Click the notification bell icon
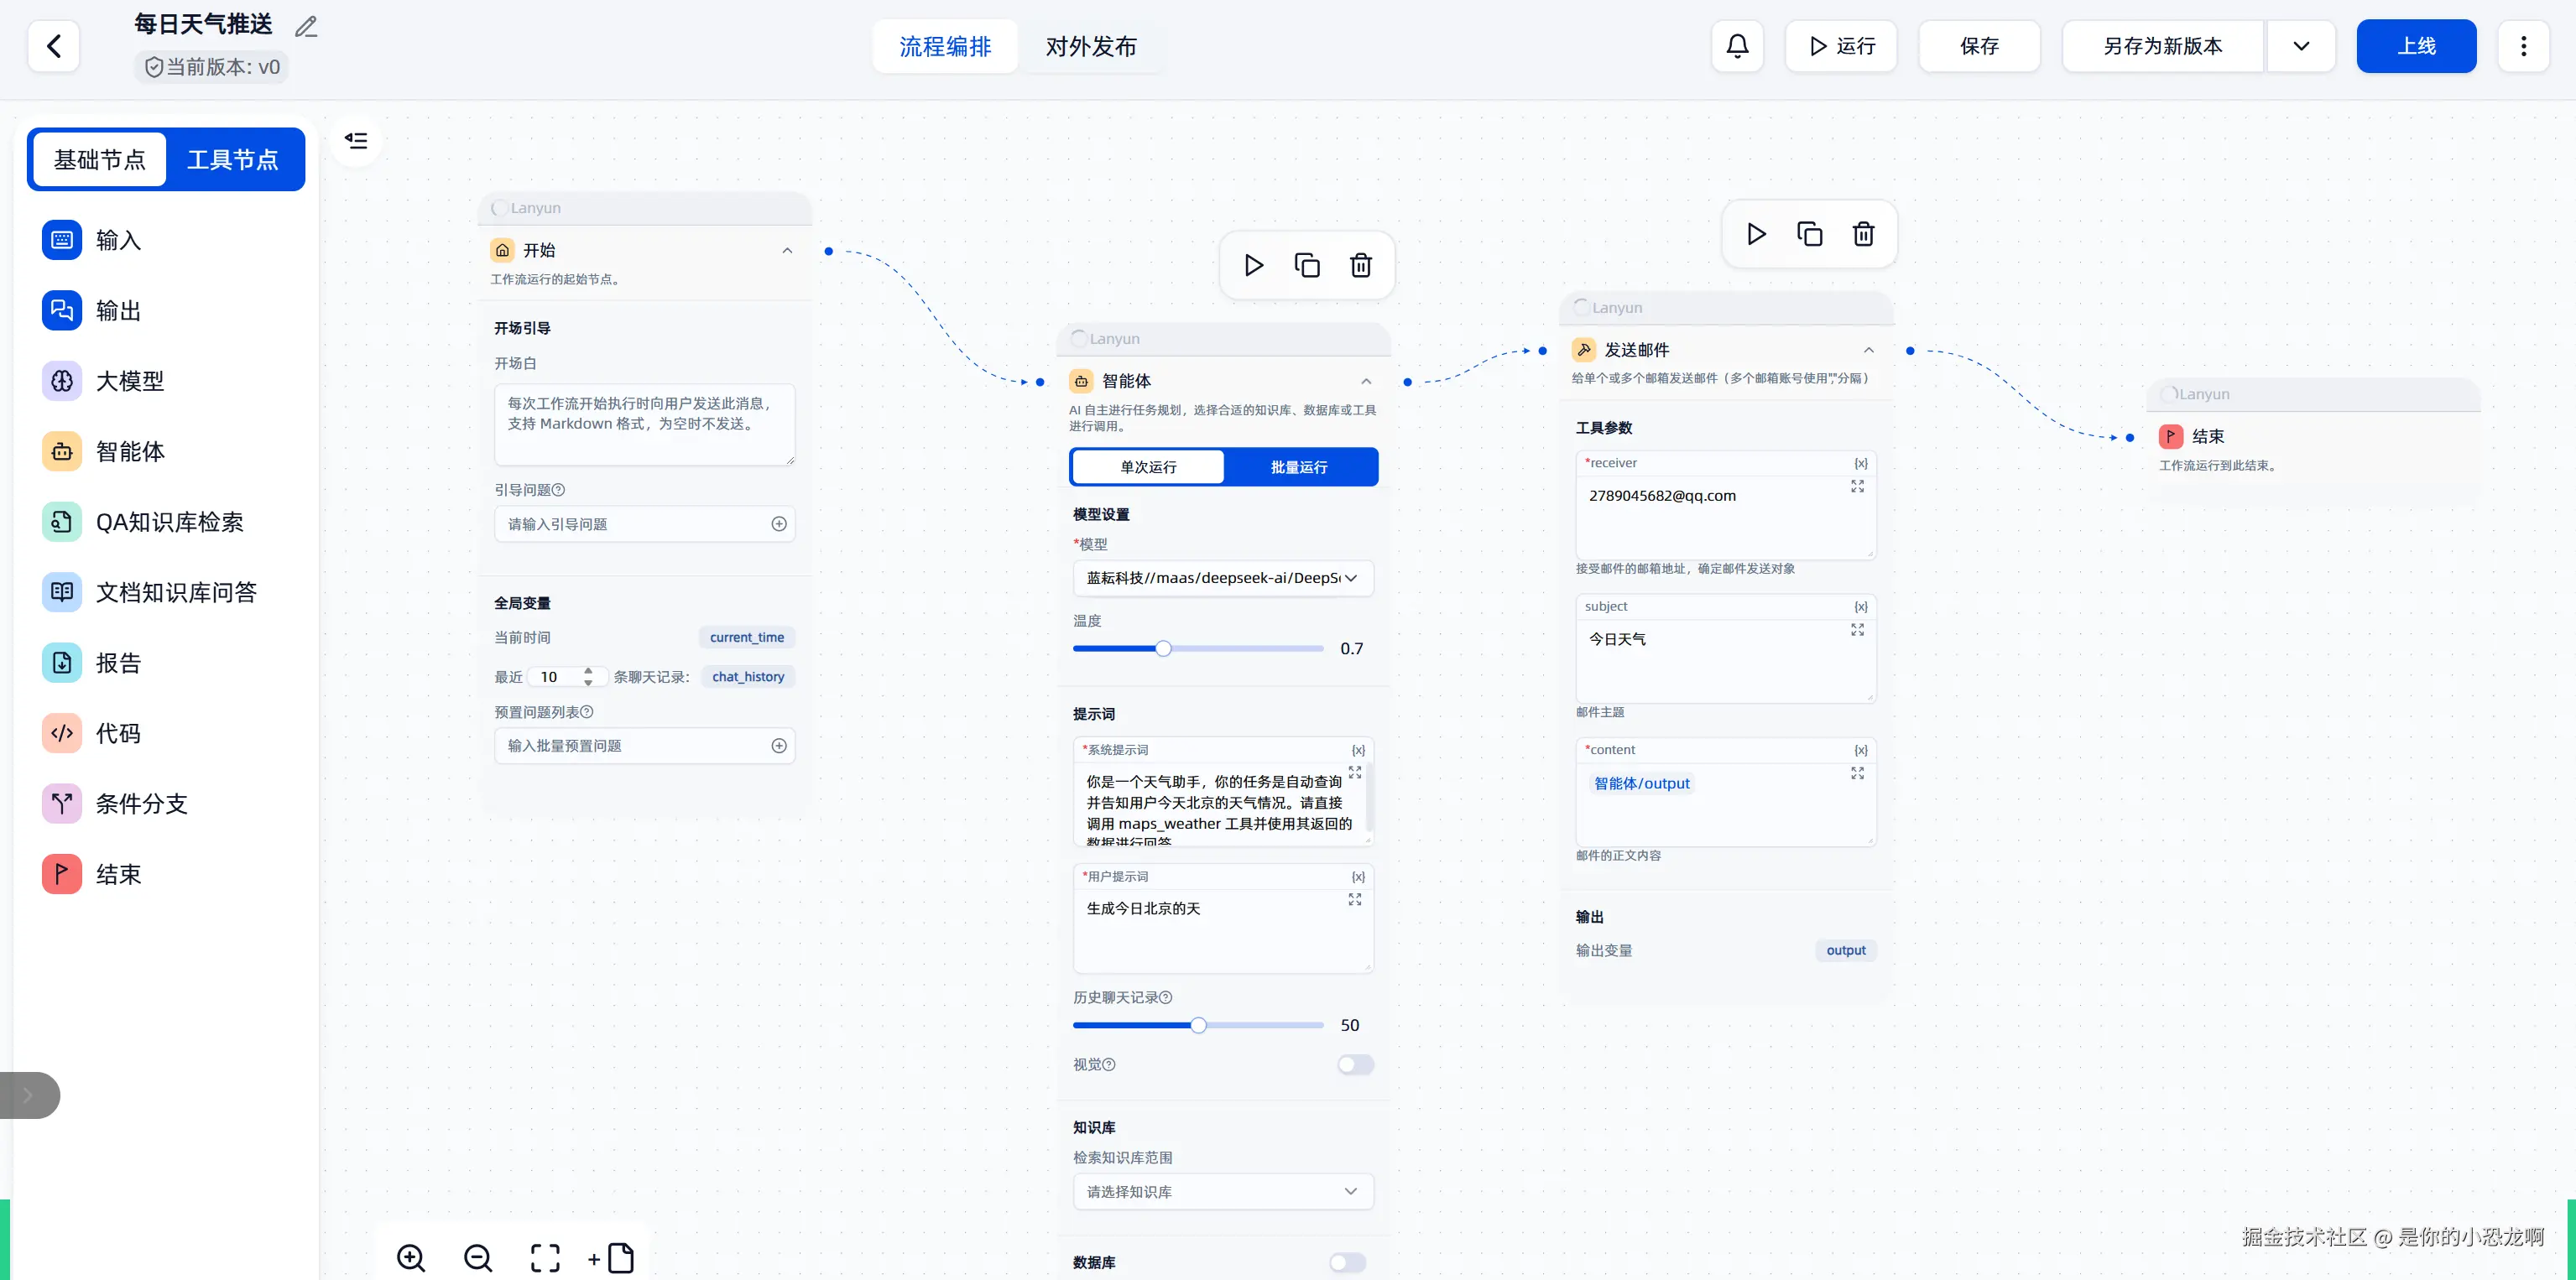 pyautogui.click(x=1737, y=46)
